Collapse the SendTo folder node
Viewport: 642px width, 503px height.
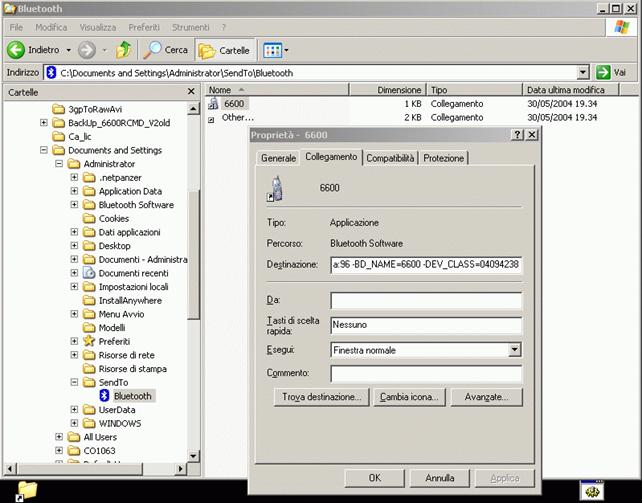(74, 382)
